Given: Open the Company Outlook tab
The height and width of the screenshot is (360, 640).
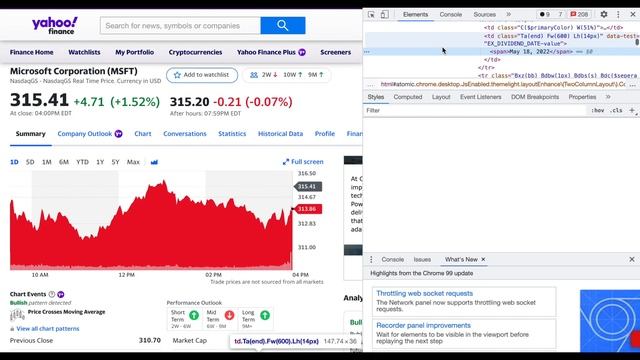Looking at the screenshot, I should tap(89, 134).
